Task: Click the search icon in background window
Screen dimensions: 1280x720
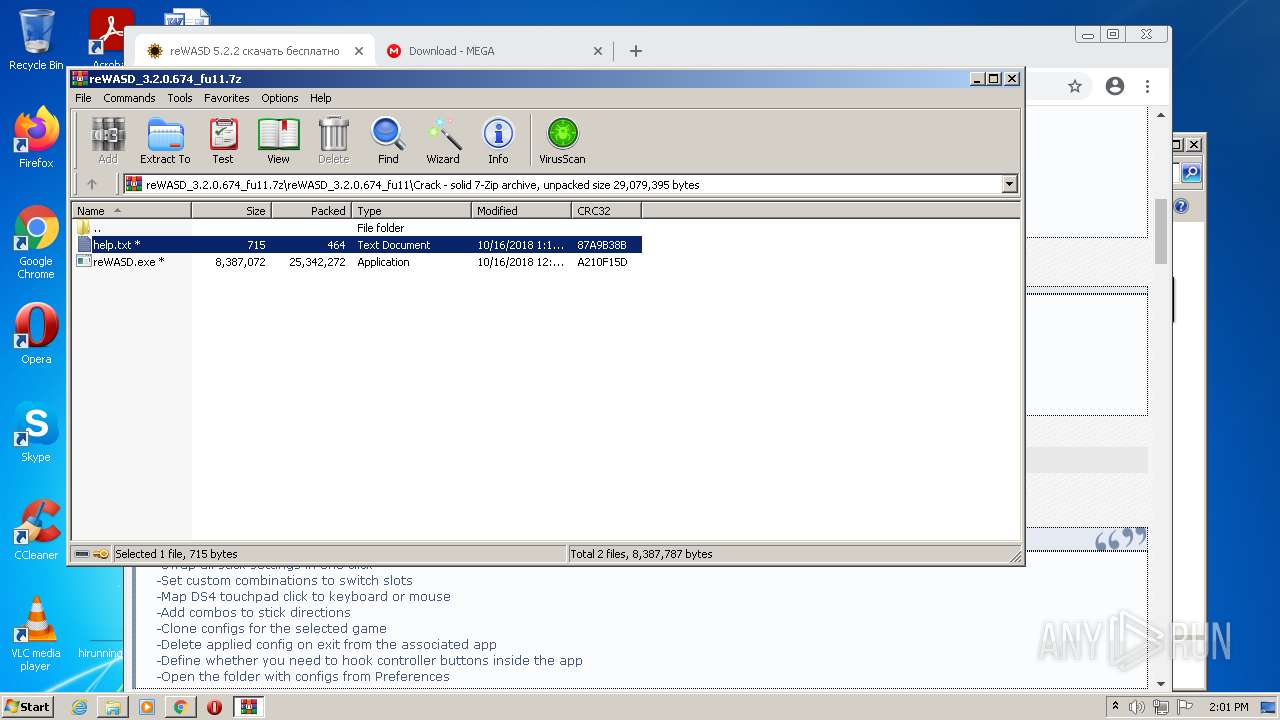Action: pos(1190,173)
